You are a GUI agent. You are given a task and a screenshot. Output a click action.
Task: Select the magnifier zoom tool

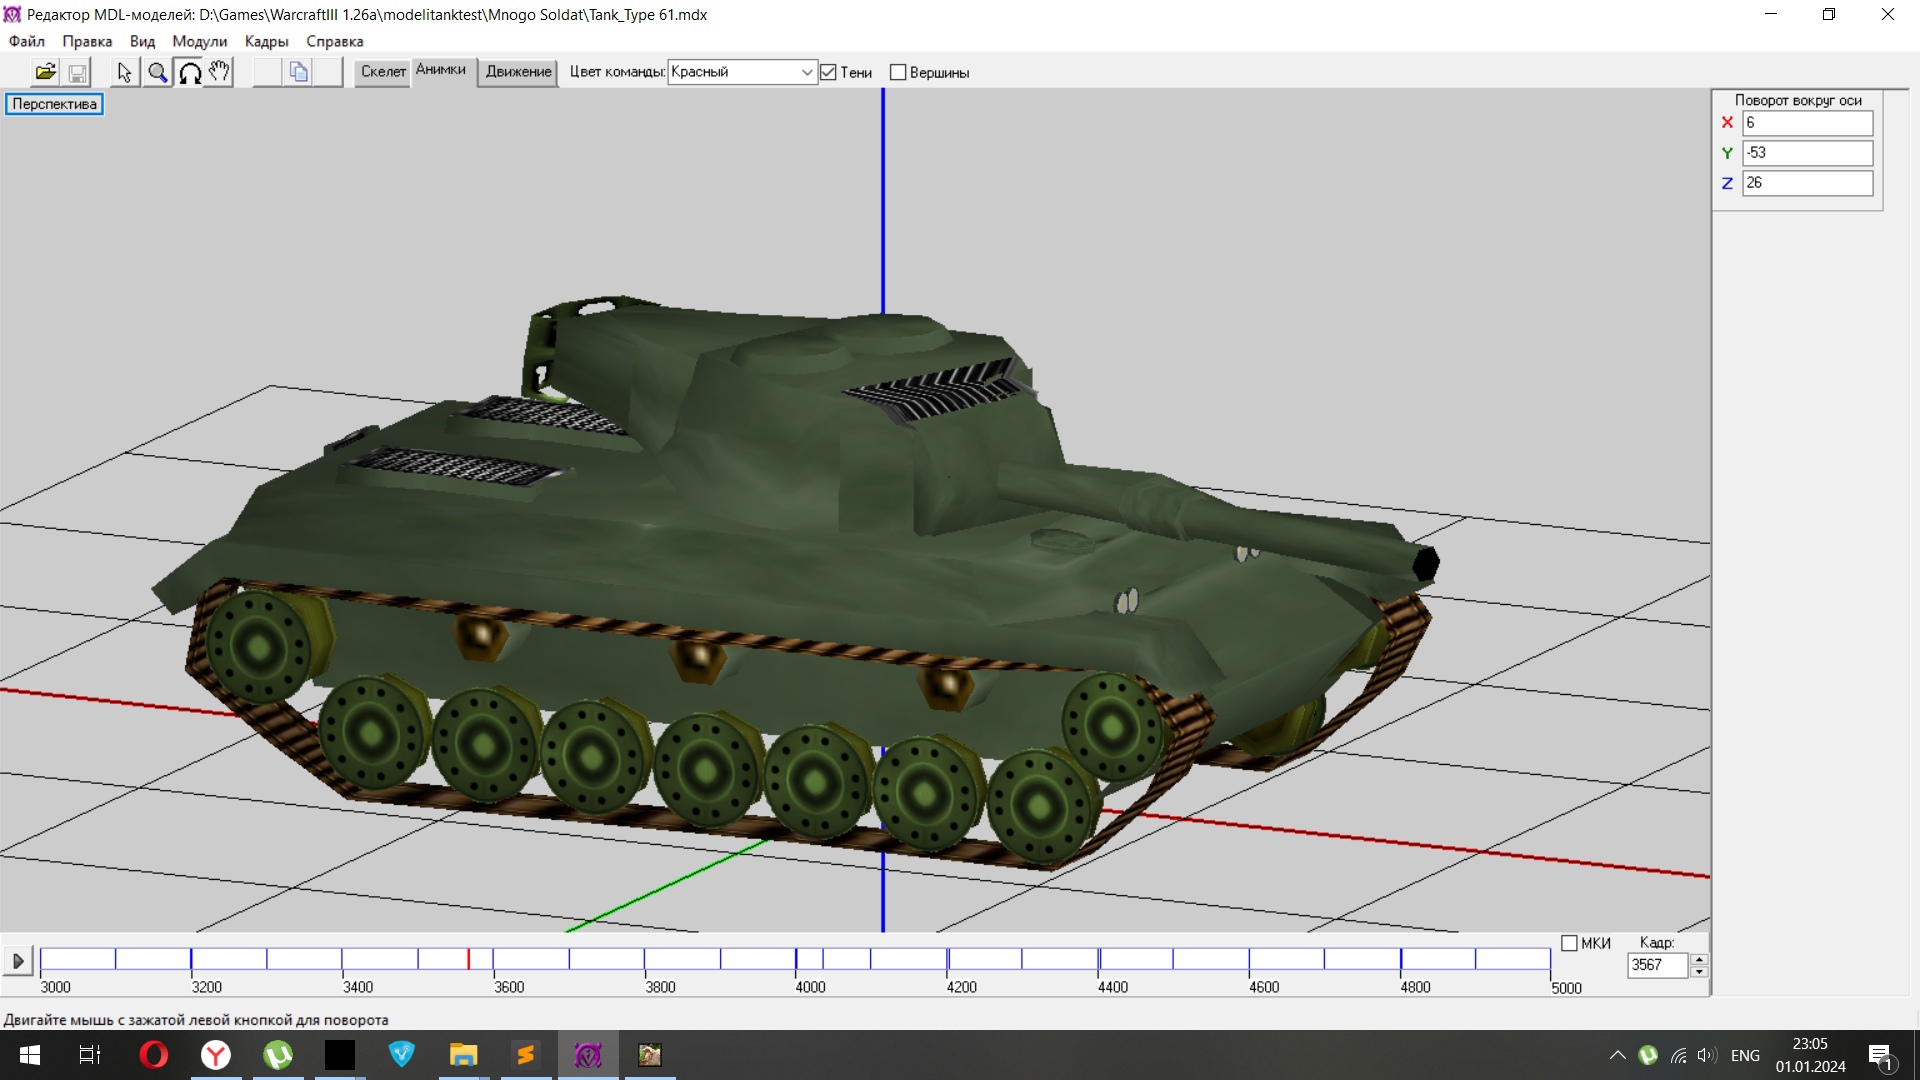[x=157, y=72]
